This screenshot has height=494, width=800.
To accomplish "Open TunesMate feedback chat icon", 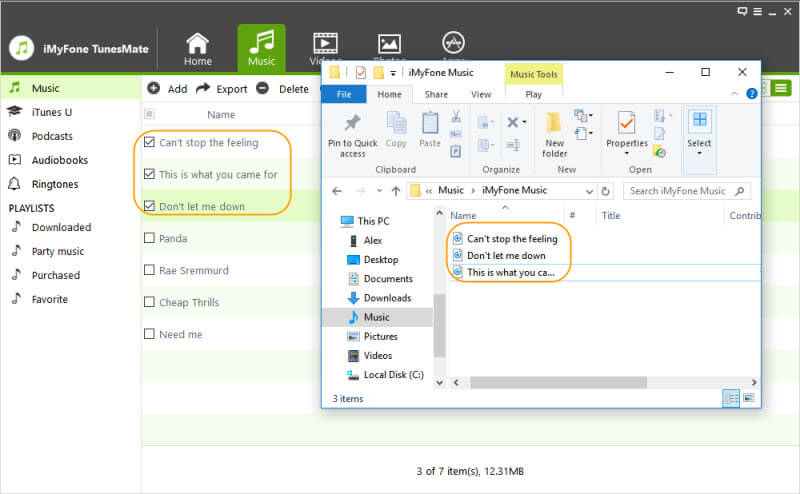I will (x=742, y=12).
